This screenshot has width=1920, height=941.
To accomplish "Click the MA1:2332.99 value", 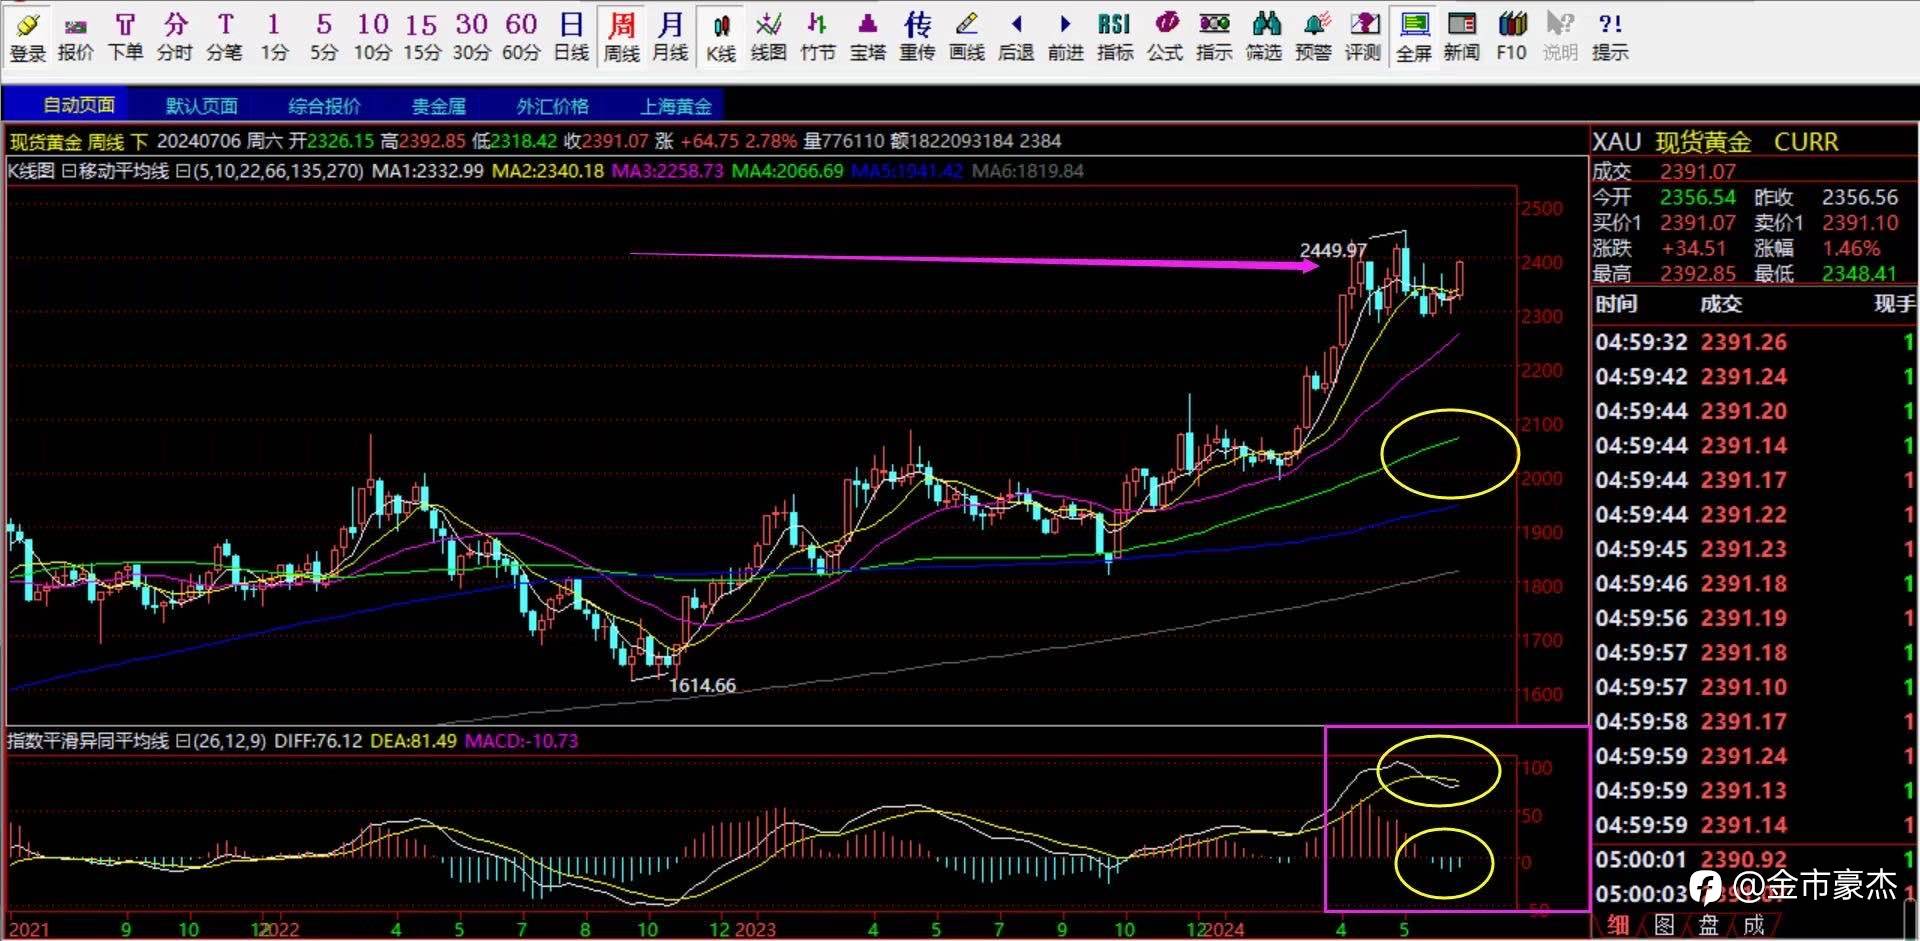I will click(x=427, y=171).
